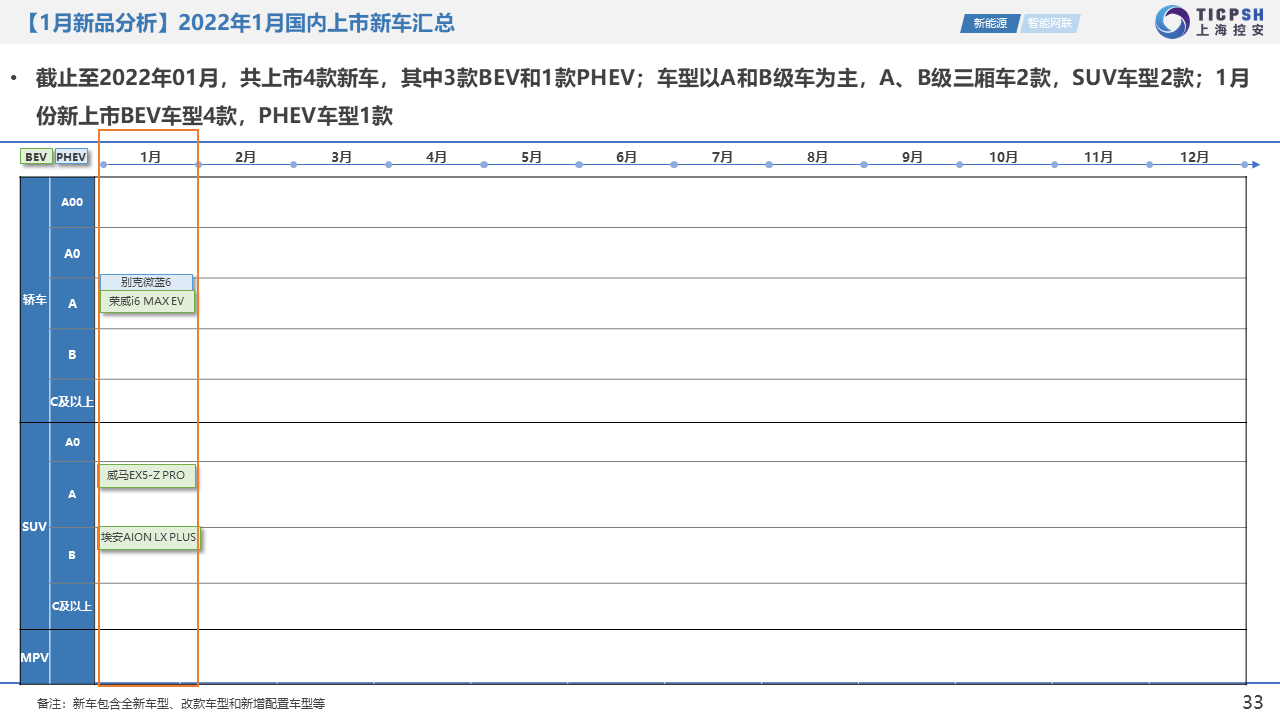Click the SUV C及以上 row label
This screenshot has height=720, width=1280.
click(x=72, y=606)
